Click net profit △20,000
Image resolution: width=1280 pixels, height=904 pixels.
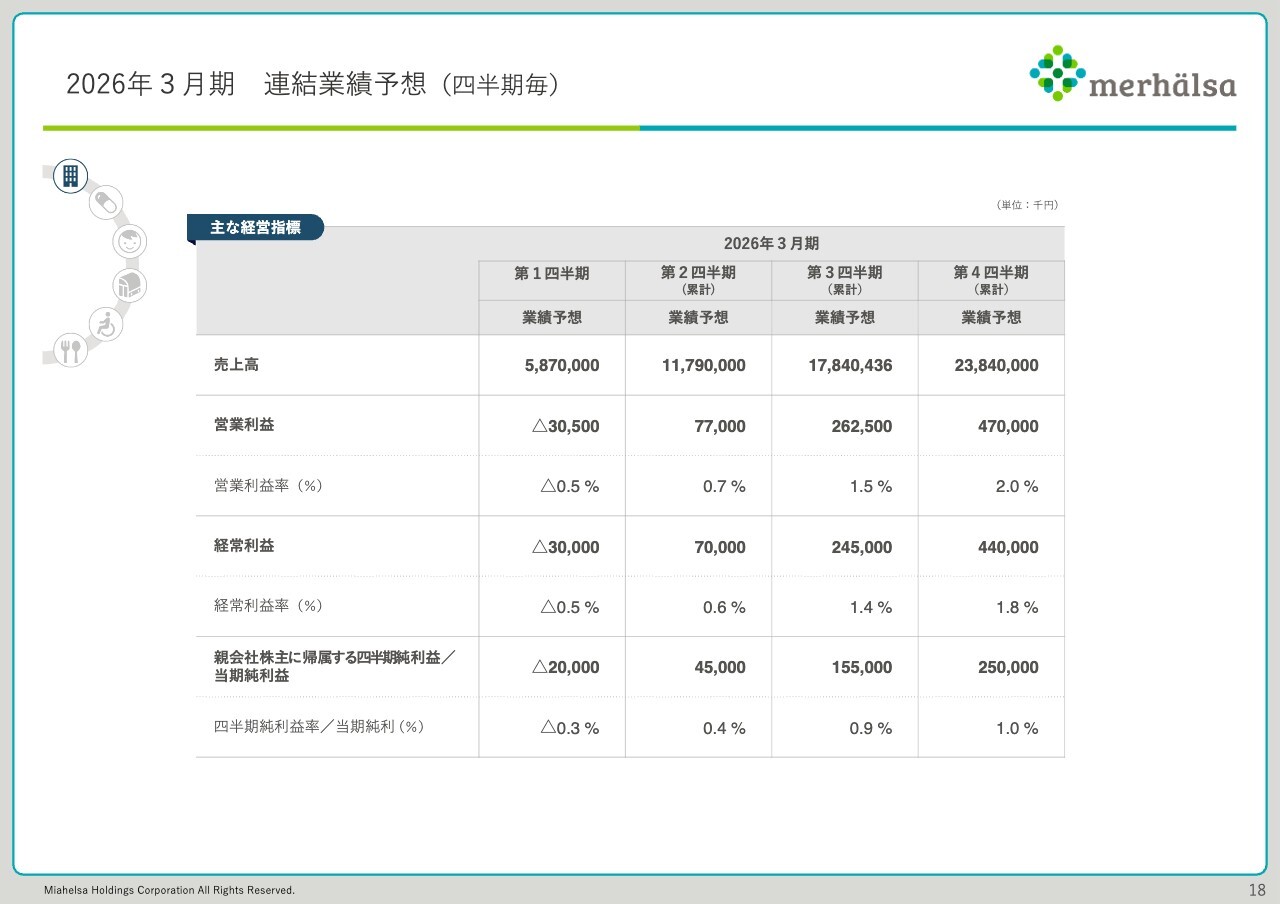point(566,667)
